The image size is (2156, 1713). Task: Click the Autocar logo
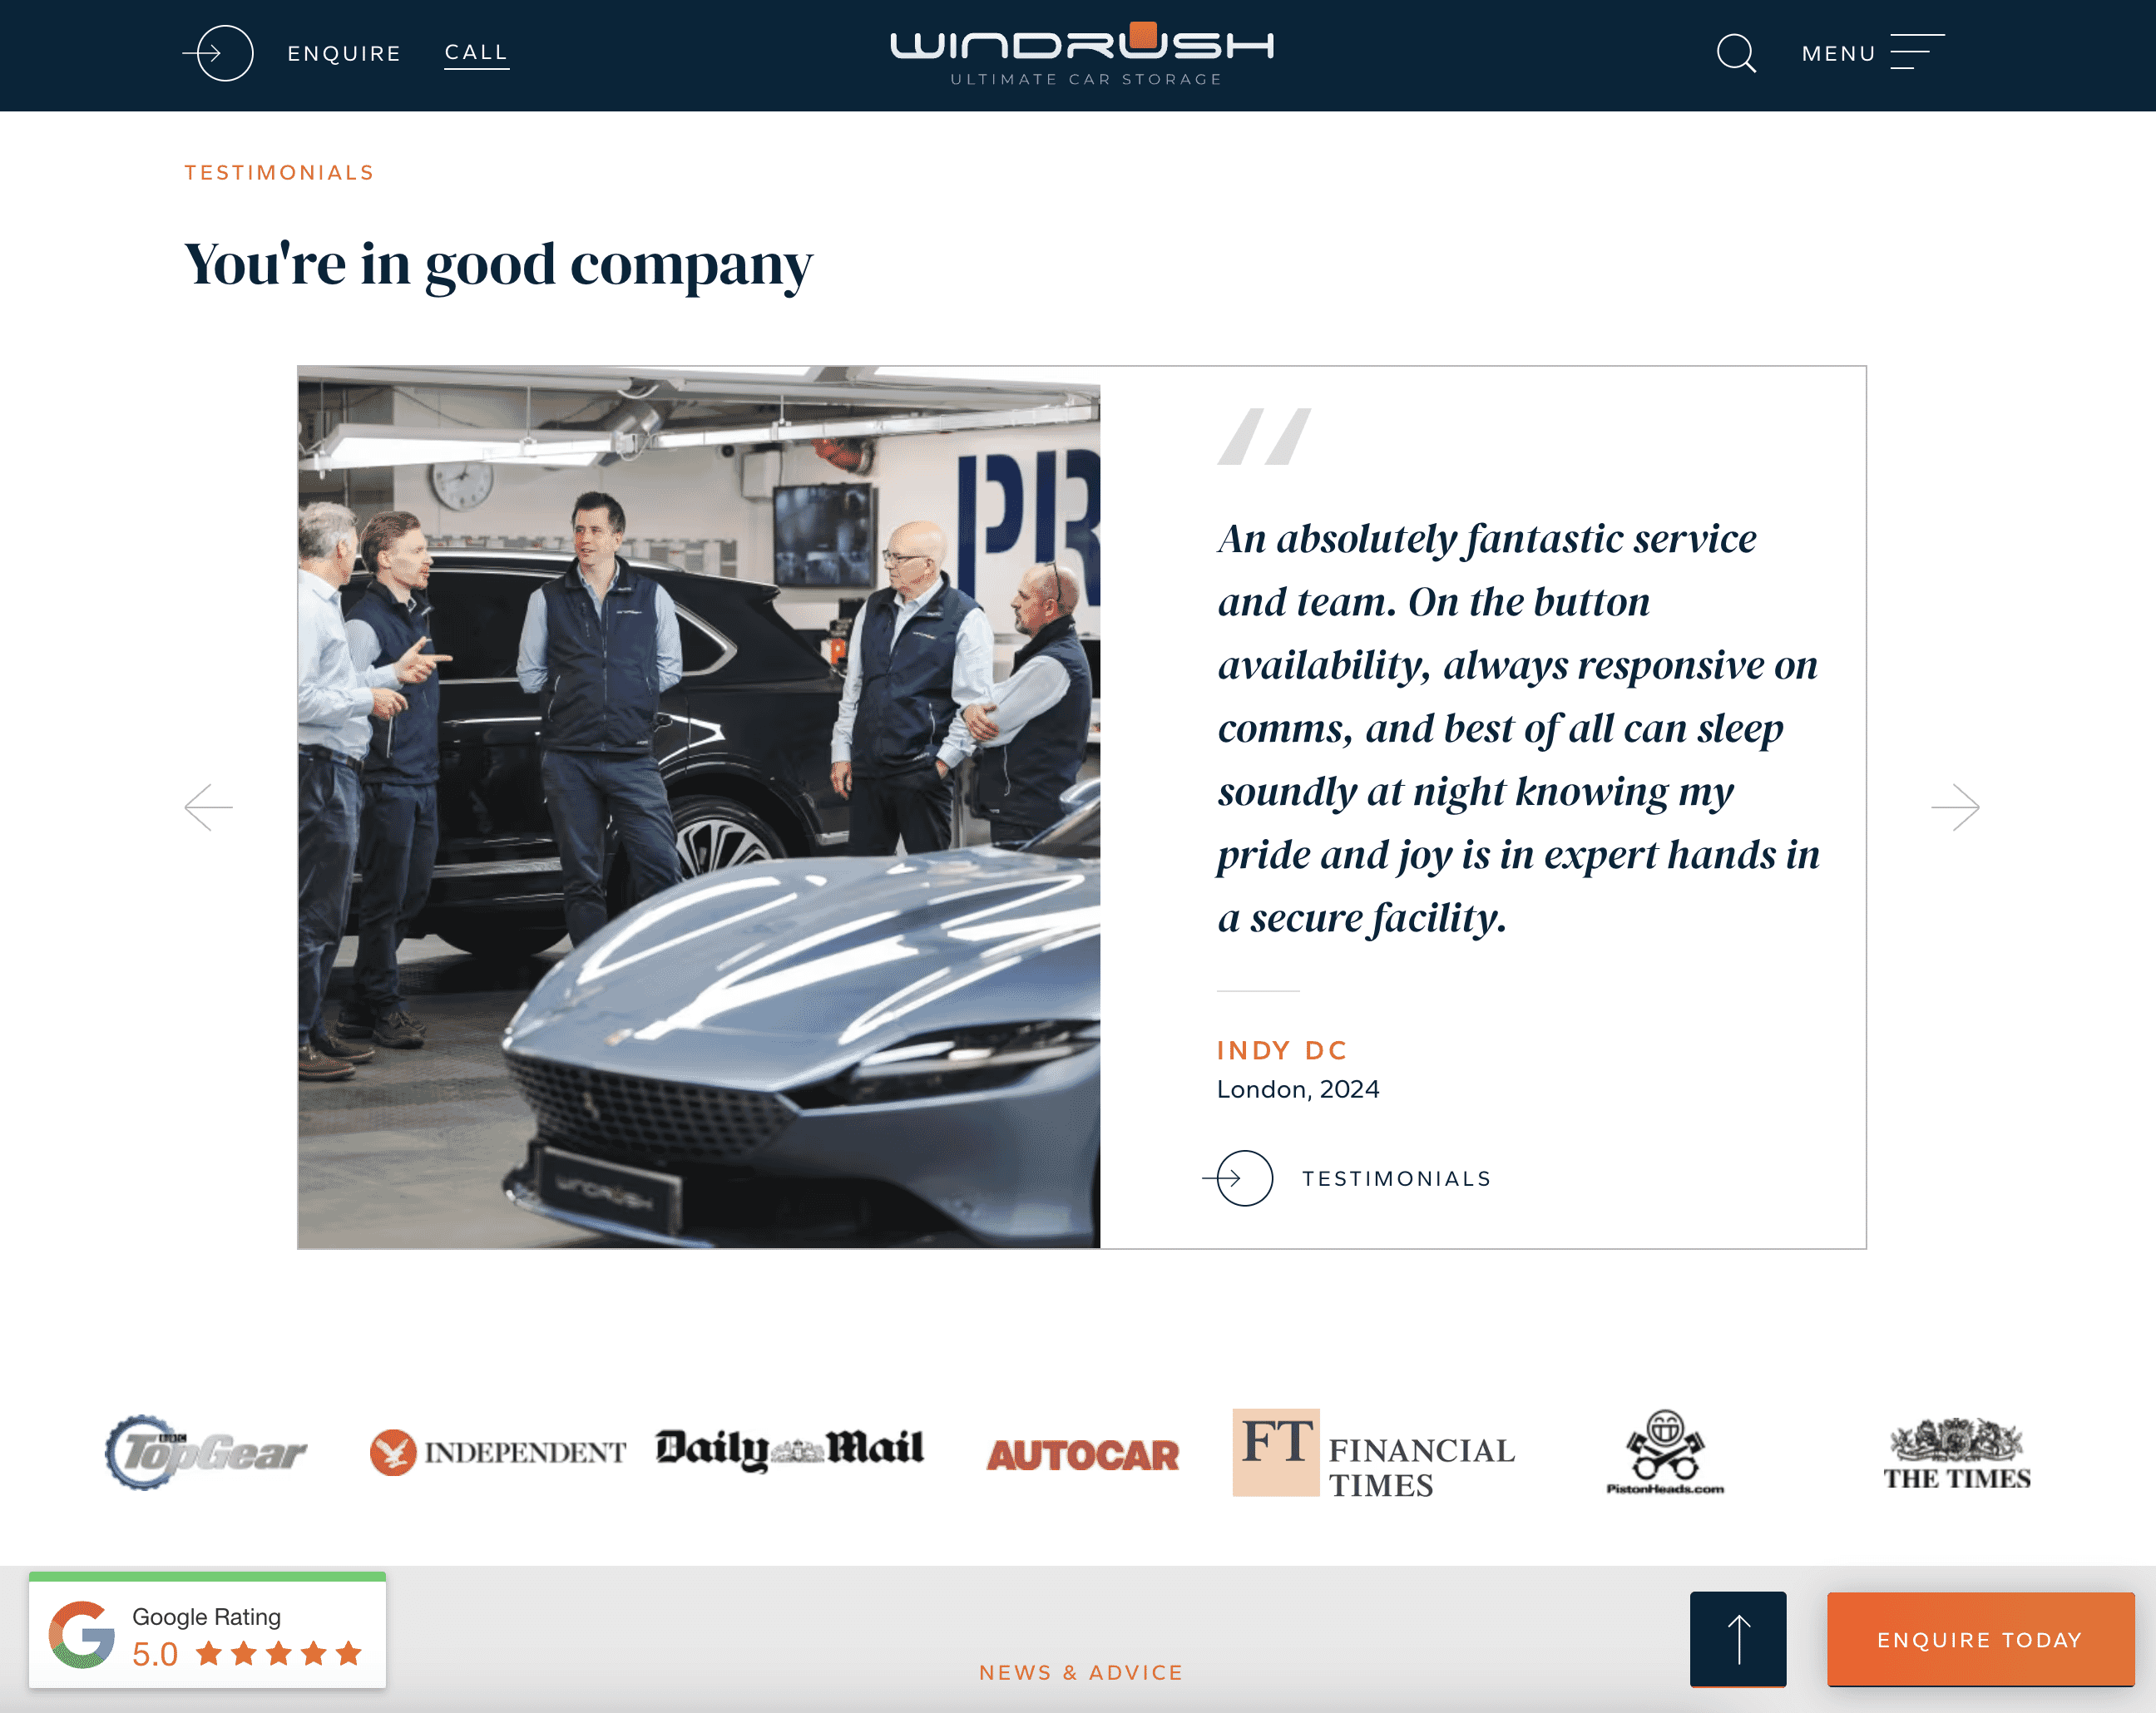pyautogui.click(x=1083, y=1455)
